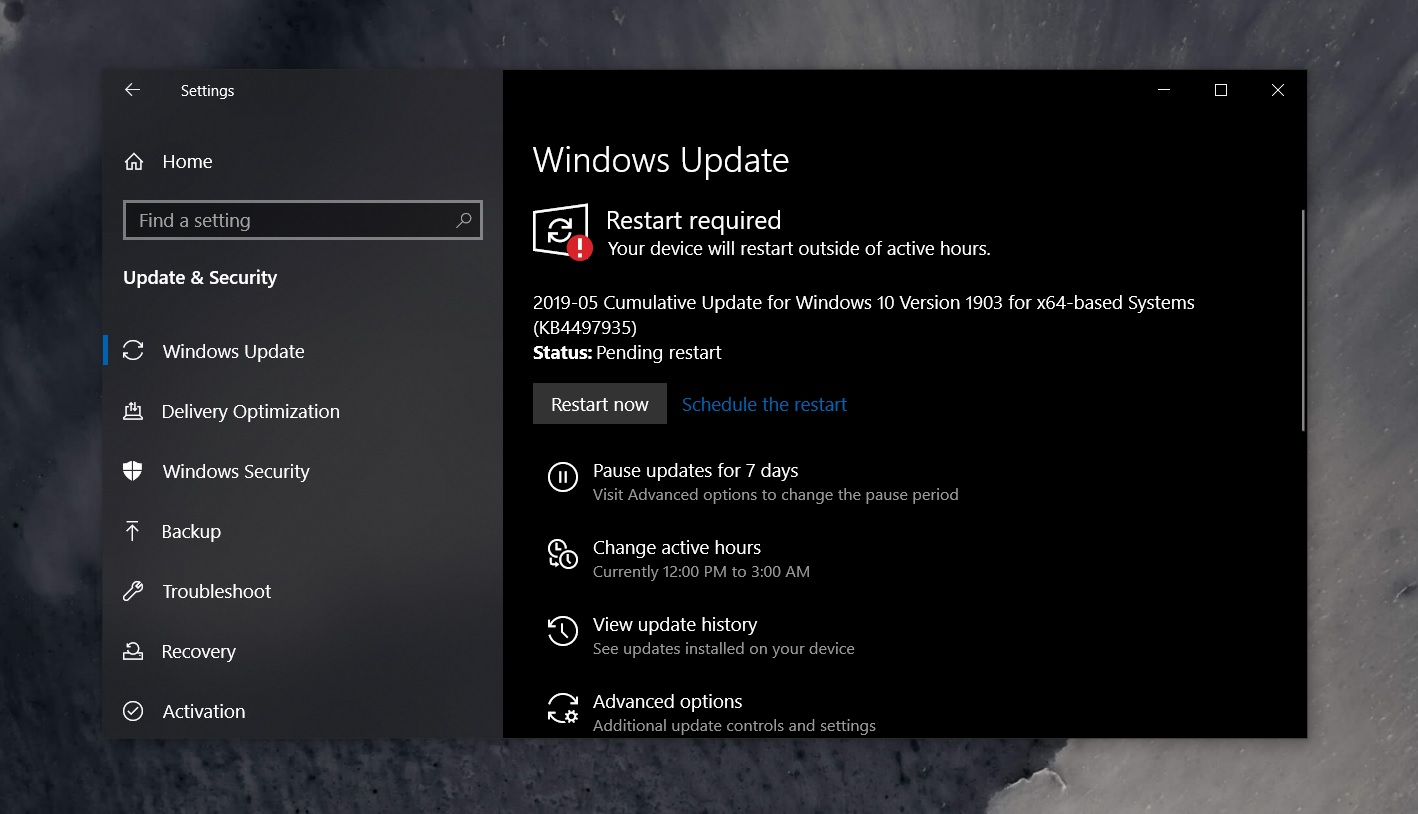Image resolution: width=1418 pixels, height=814 pixels.
Task: Close the Settings window
Action: [1278, 90]
